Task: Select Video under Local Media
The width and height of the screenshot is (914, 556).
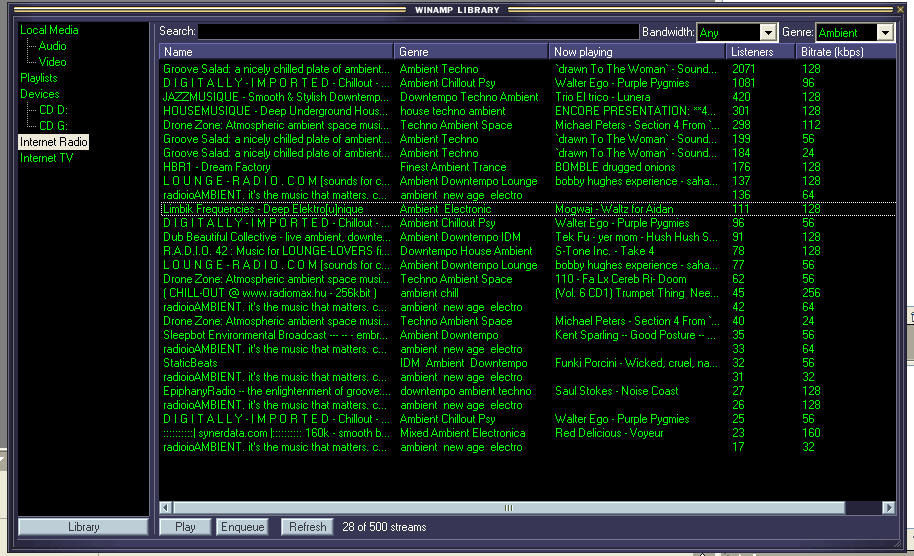Action: [x=52, y=62]
